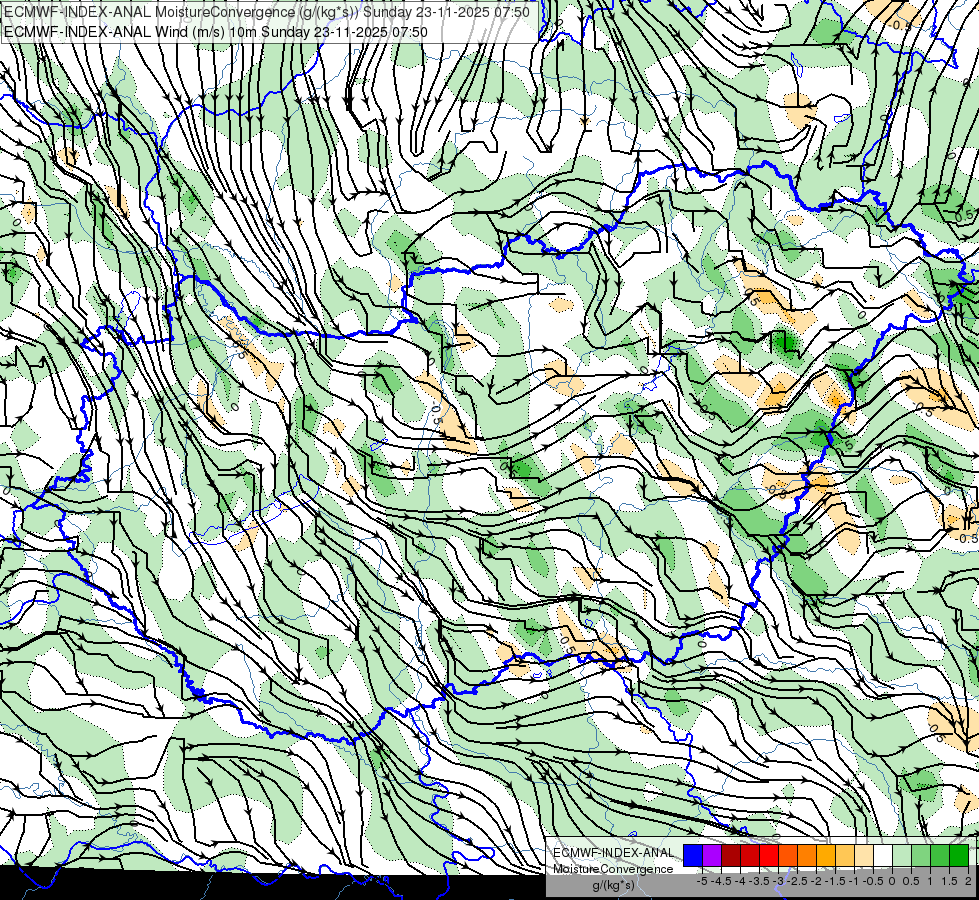Click the legend value -1.5
Screen dimensions: 979x900
tap(835, 881)
